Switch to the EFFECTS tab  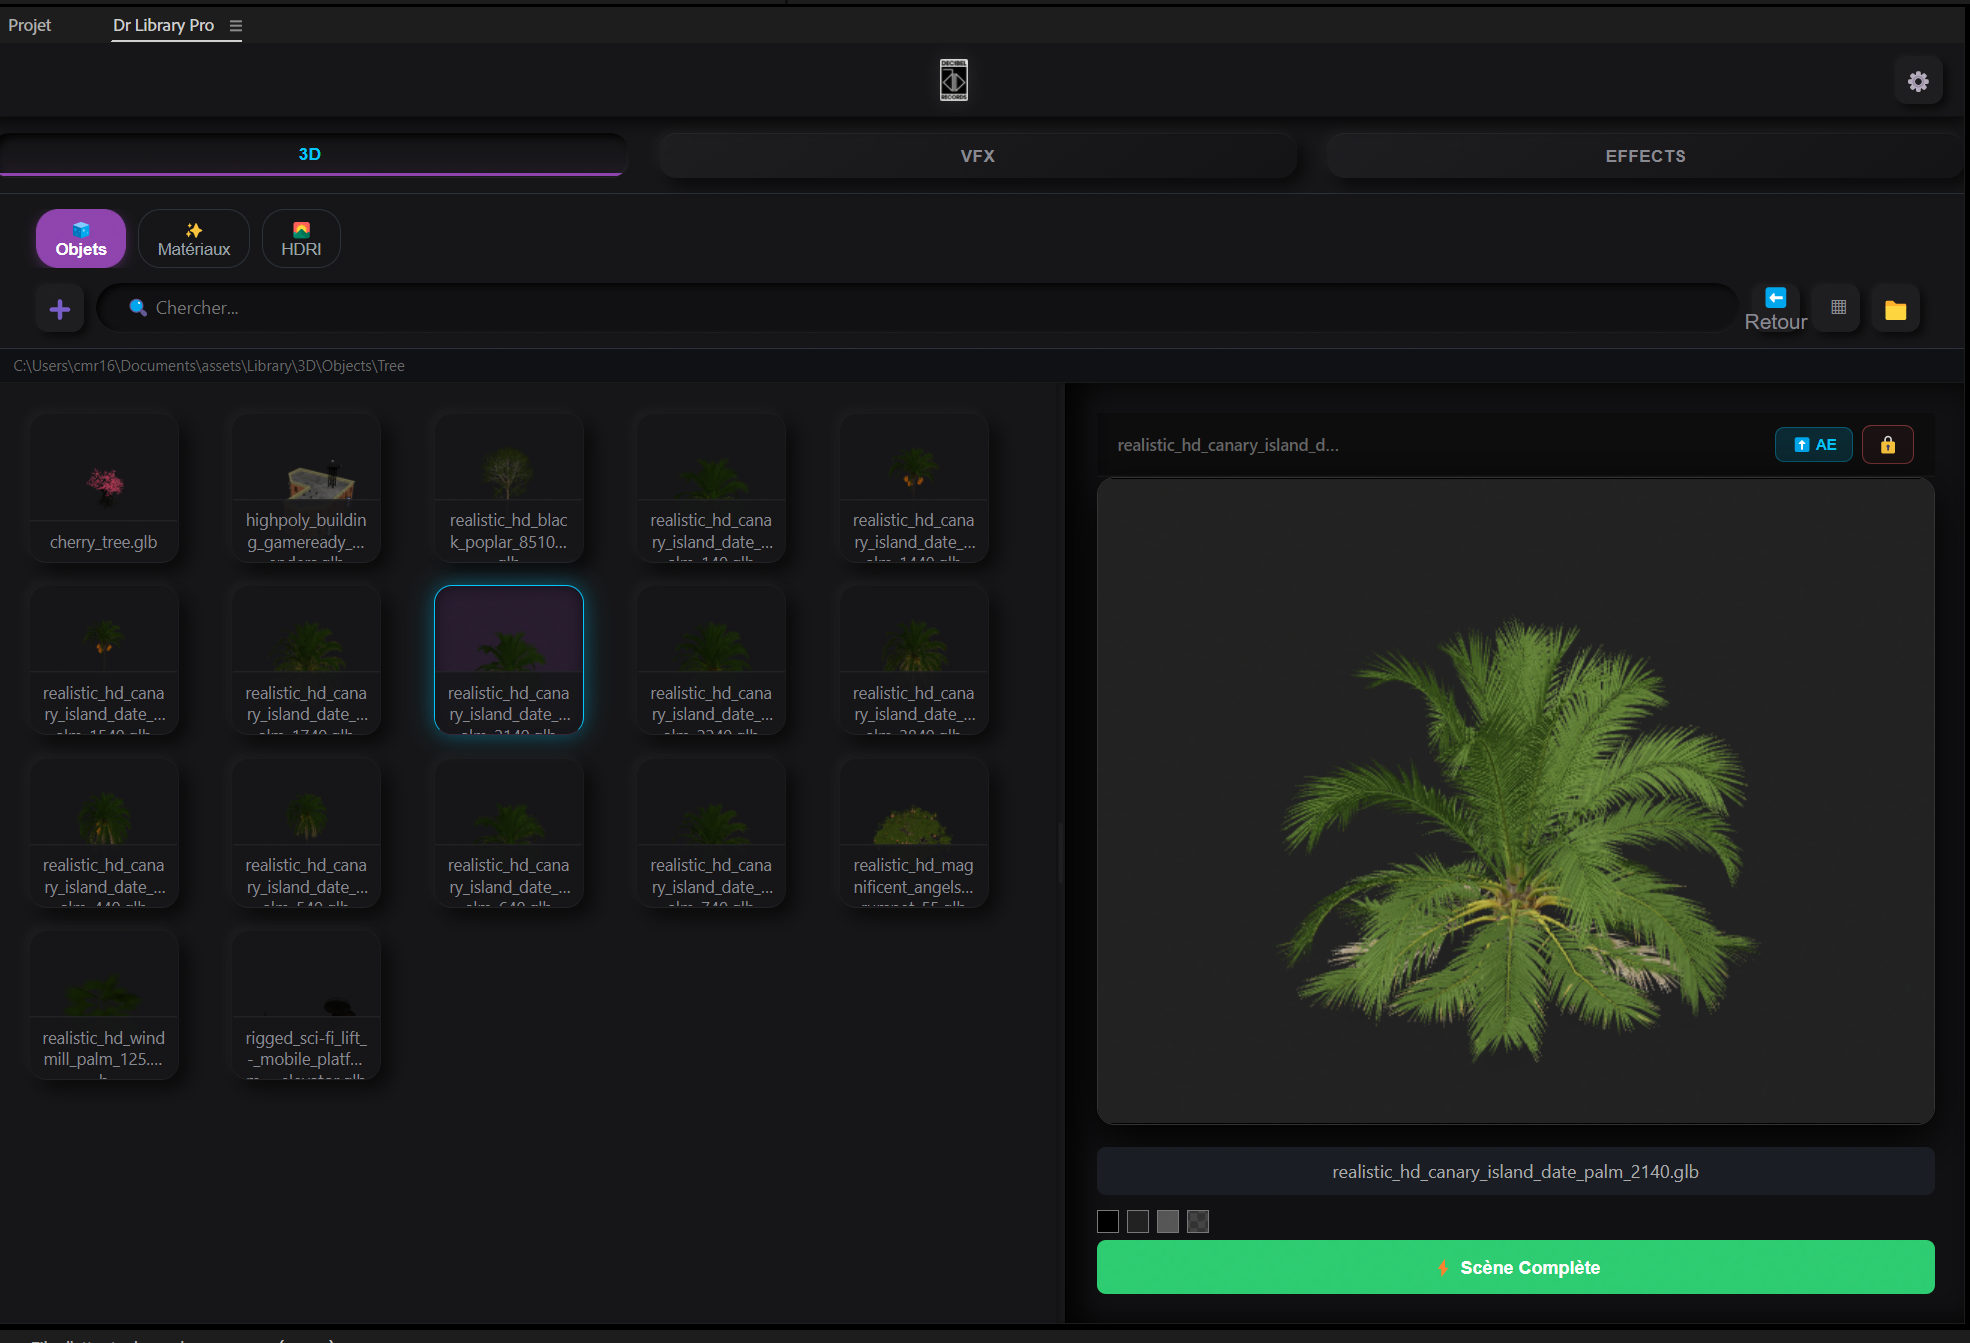coord(1645,156)
